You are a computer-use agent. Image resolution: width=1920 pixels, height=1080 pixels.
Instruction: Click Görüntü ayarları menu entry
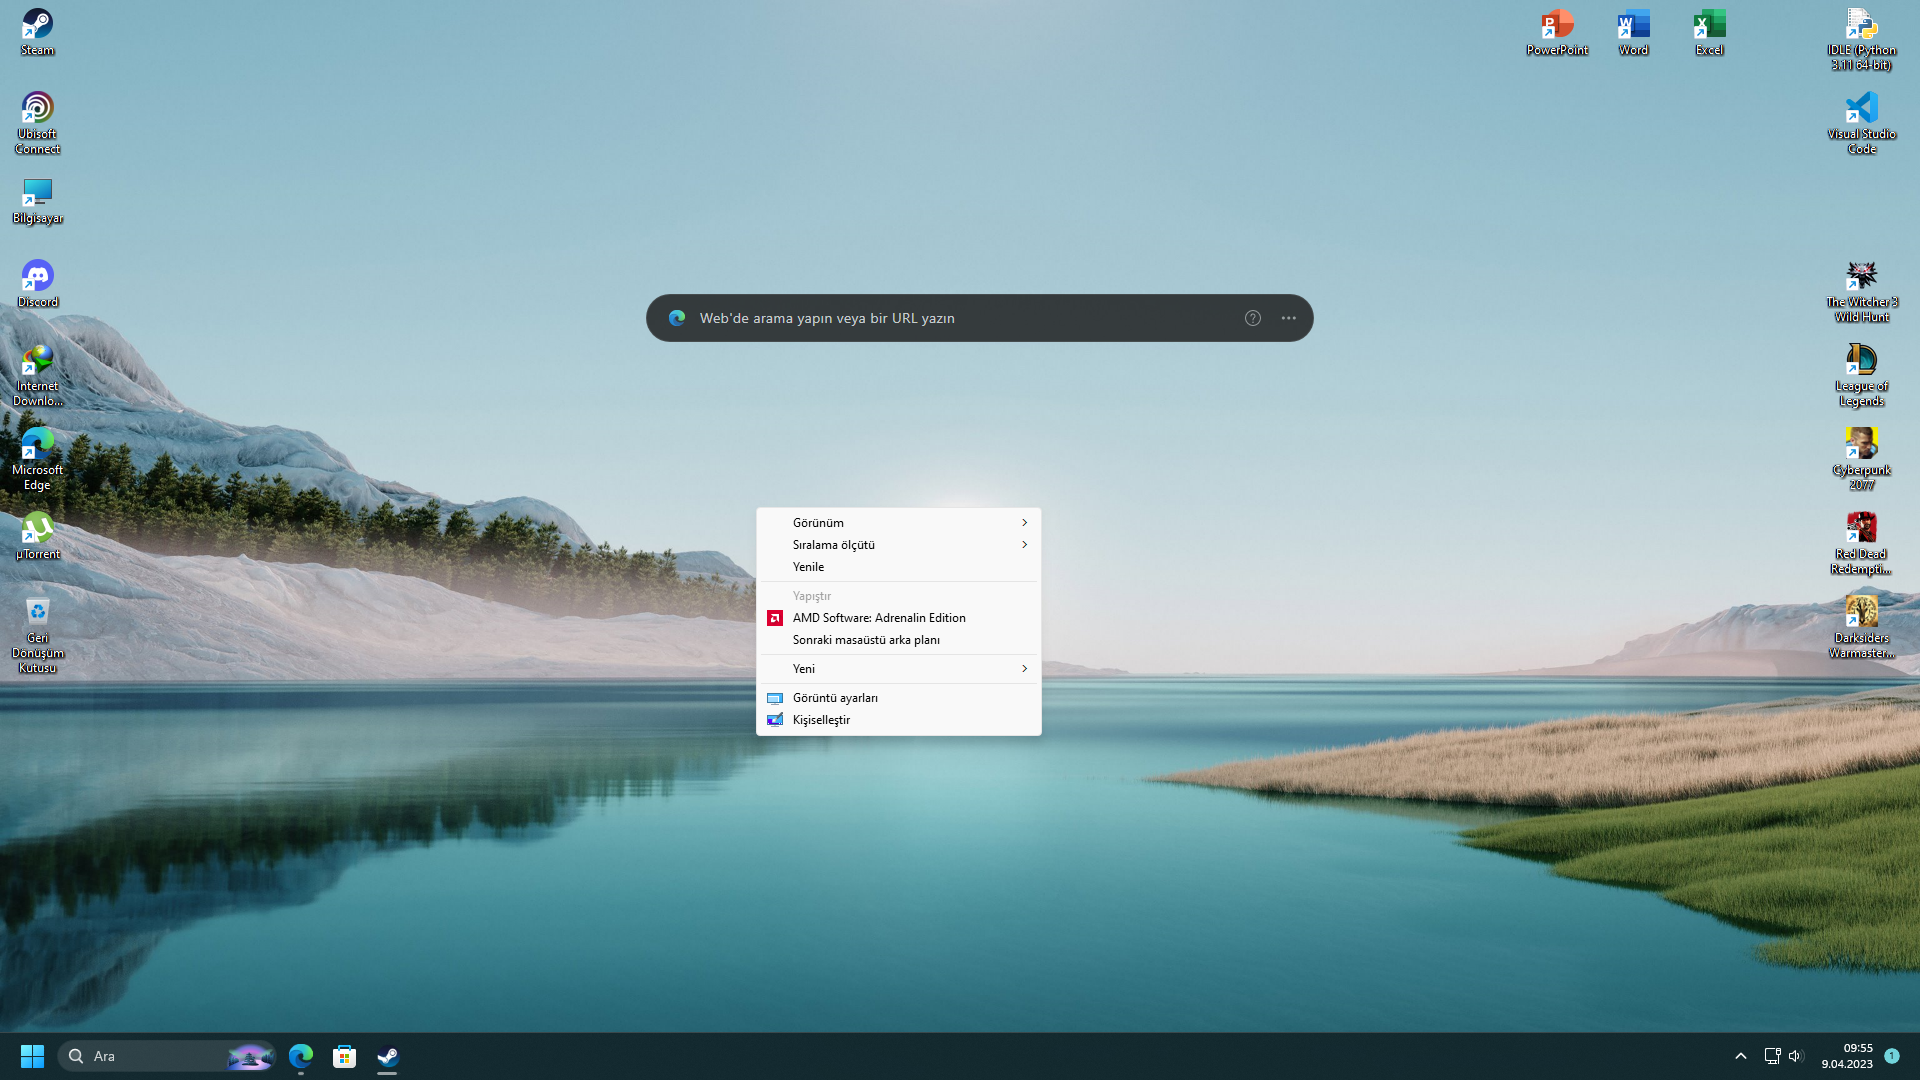(835, 698)
